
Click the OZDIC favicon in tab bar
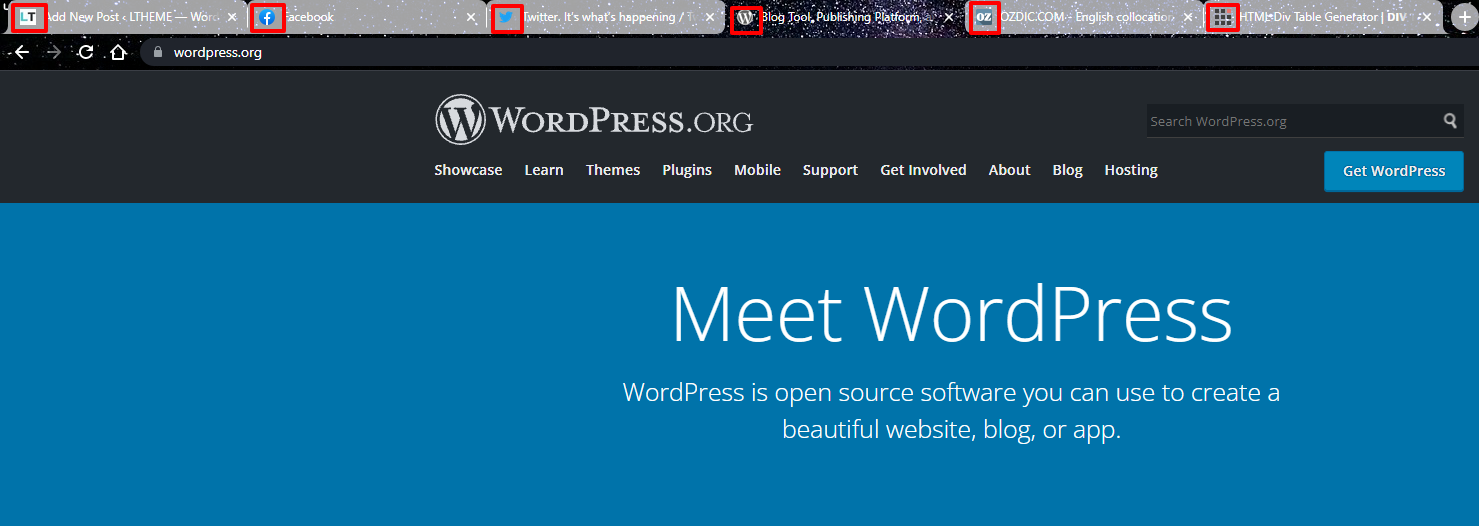click(984, 17)
